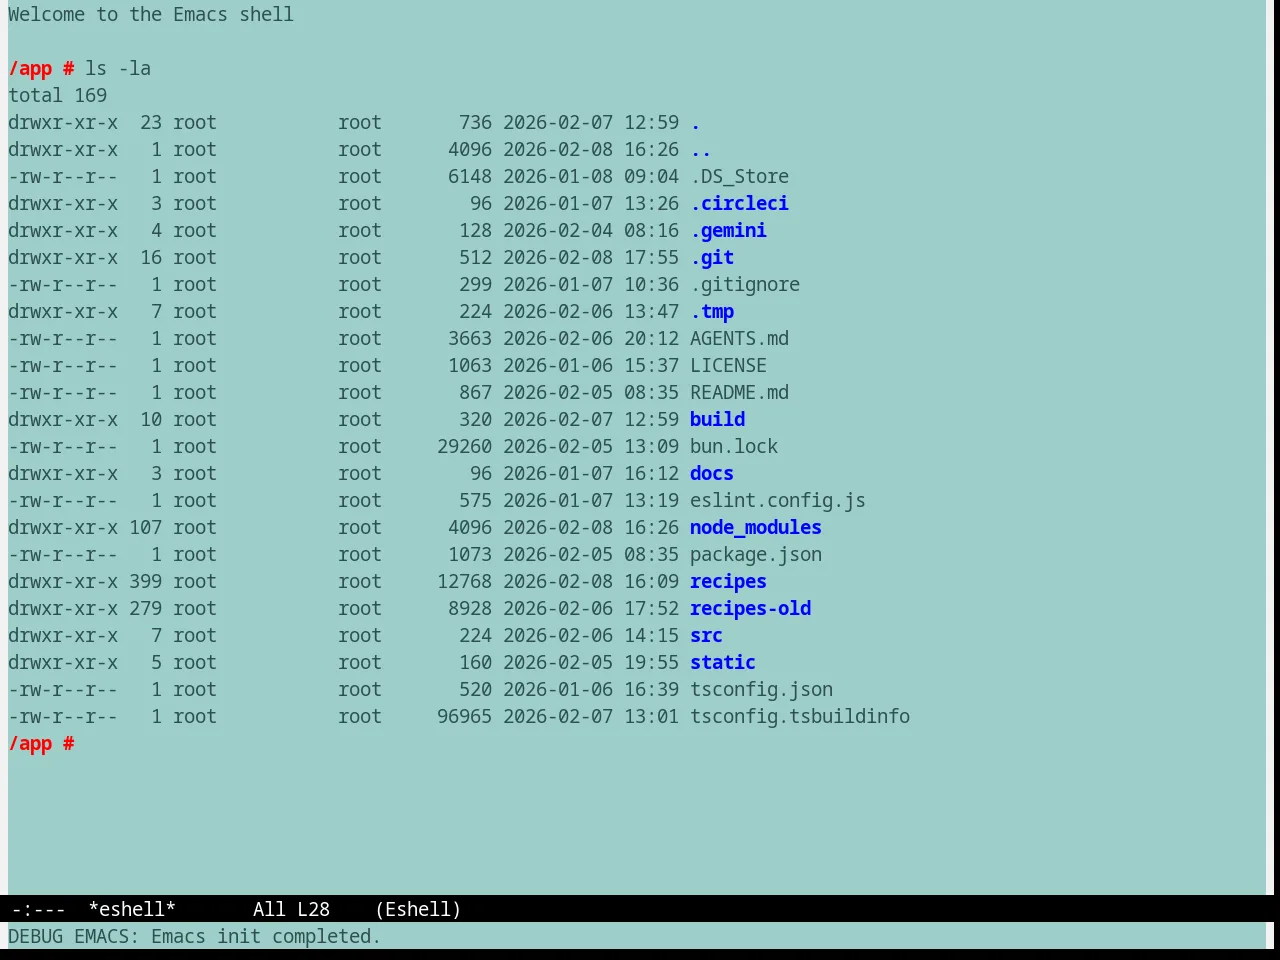The height and width of the screenshot is (960, 1280).
Task: Click the LICENSE file name
Action: pos(728,366)
